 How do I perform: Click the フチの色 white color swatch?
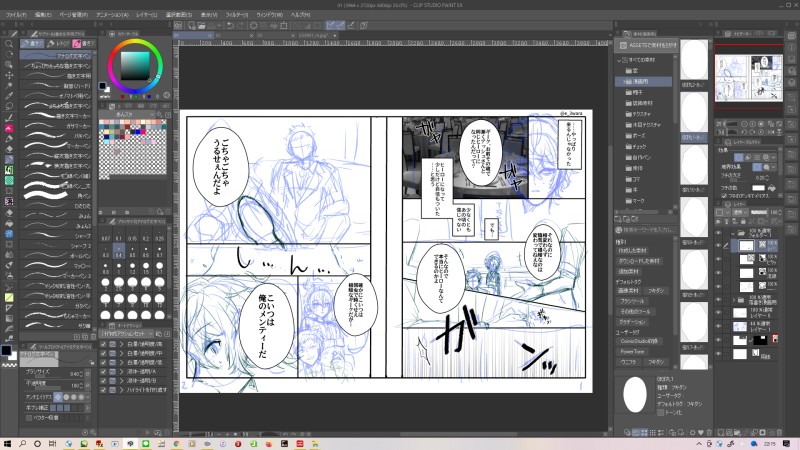click(x=758, y=188)
